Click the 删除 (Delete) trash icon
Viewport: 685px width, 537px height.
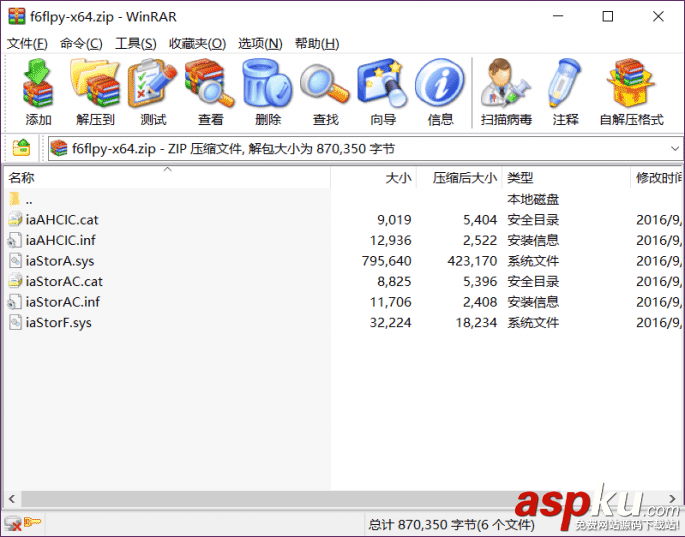tap(267, 83)
